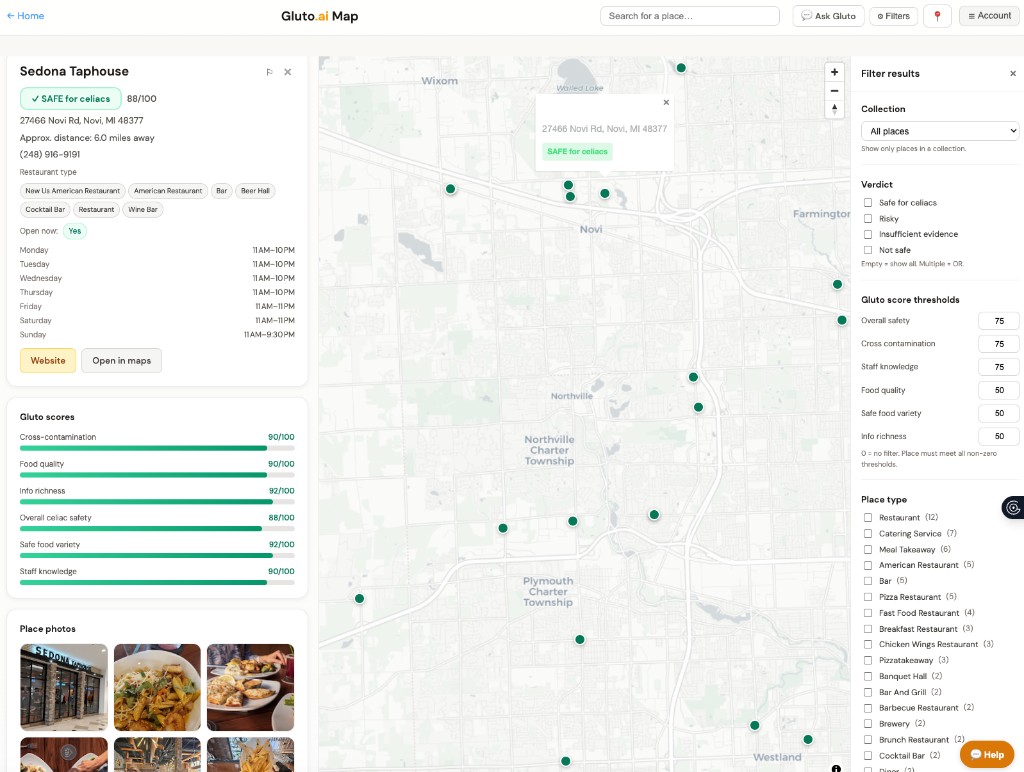The width and height of the screenshot is (1024, 772).
Task: Check Breakfast Restaurant place type
Action: coord(868,629)
